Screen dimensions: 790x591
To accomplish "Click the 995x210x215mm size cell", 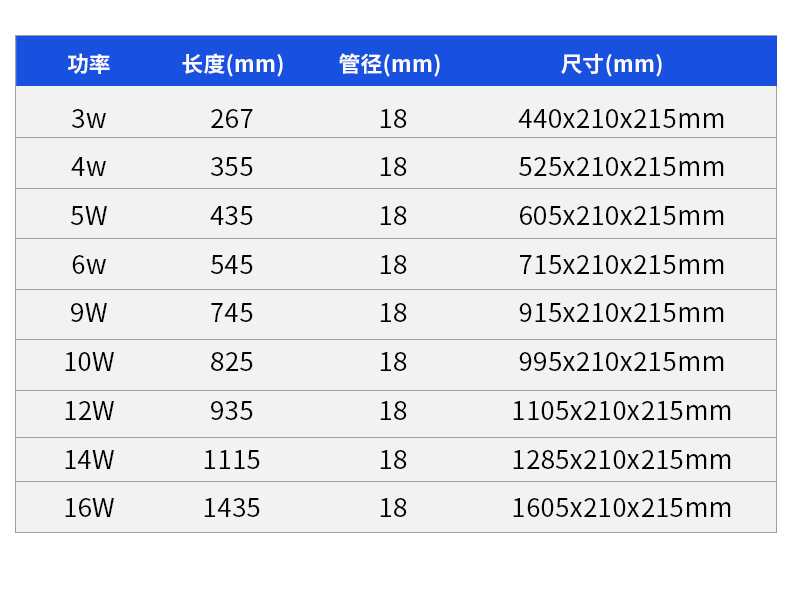I will coord(621,362).
